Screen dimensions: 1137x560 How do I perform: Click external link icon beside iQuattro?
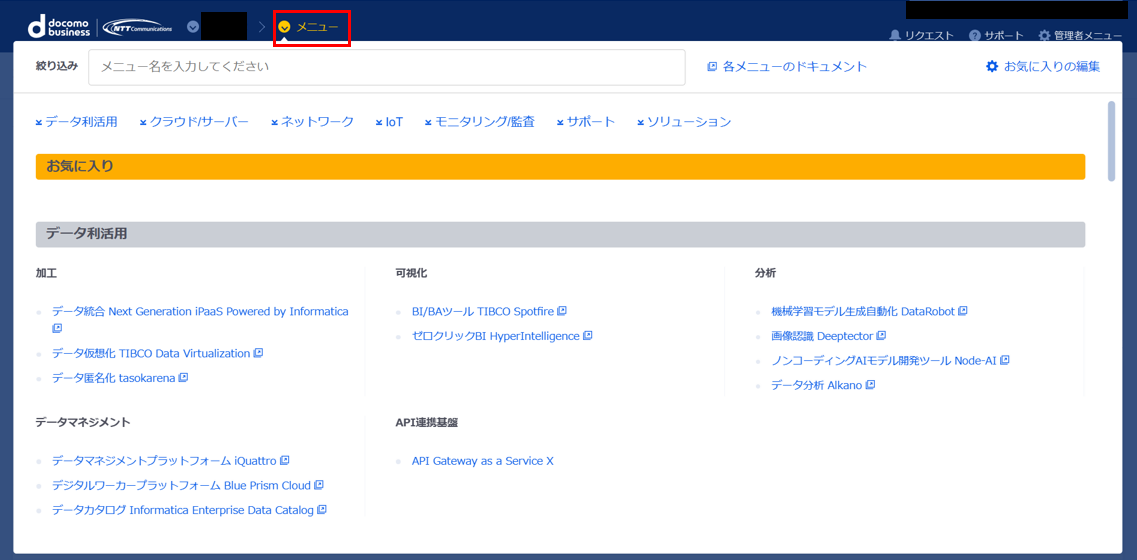click(x=285, y=460)
